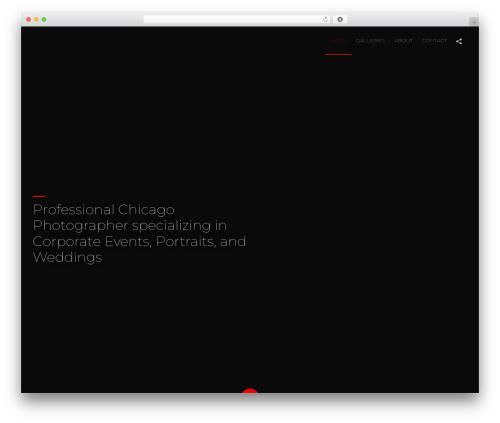Open the Galleries menu item
The height and width of the screenshot is (423, 500).
tap(370, 41)
